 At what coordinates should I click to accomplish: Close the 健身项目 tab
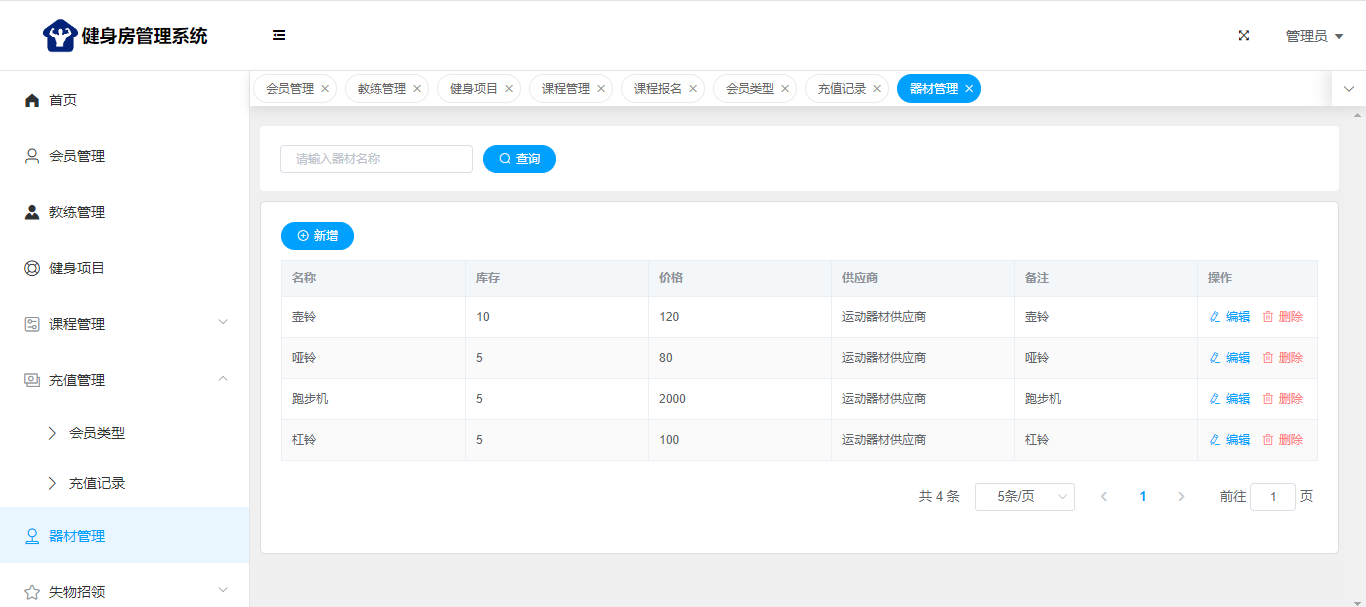coord(509,88)
